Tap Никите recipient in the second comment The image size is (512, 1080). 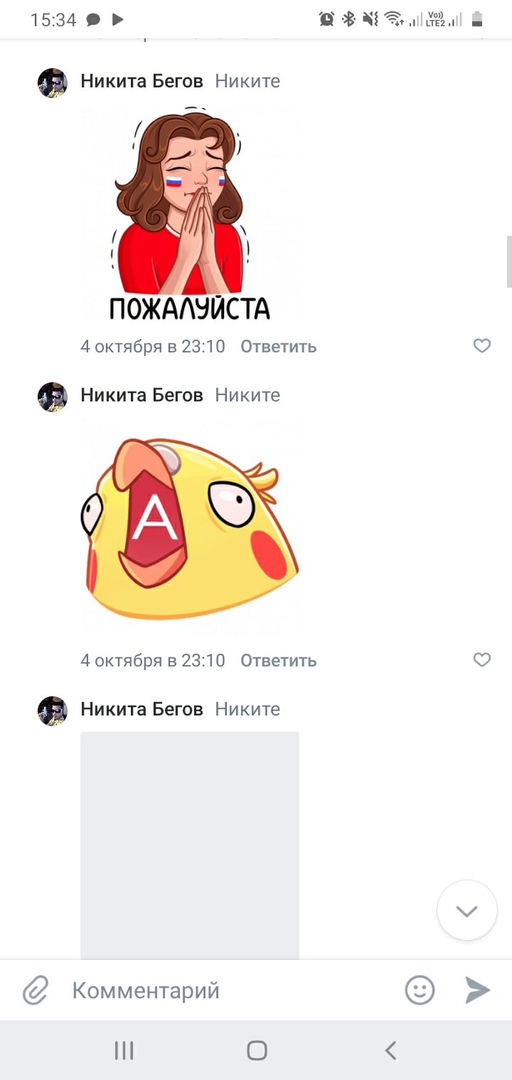point(247,395)
